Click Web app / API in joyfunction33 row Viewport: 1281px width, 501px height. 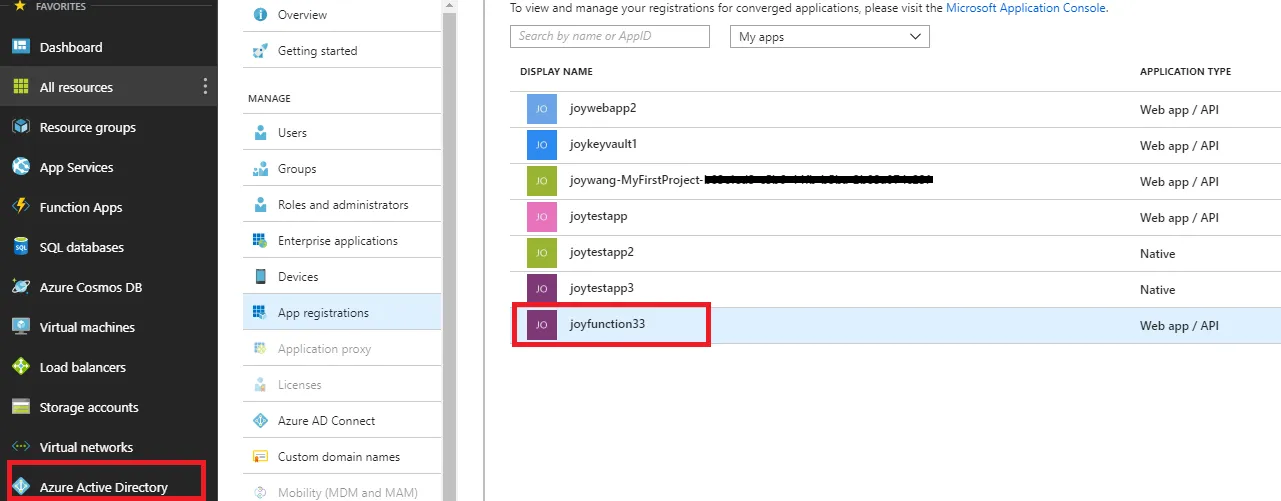(1179, 326)
